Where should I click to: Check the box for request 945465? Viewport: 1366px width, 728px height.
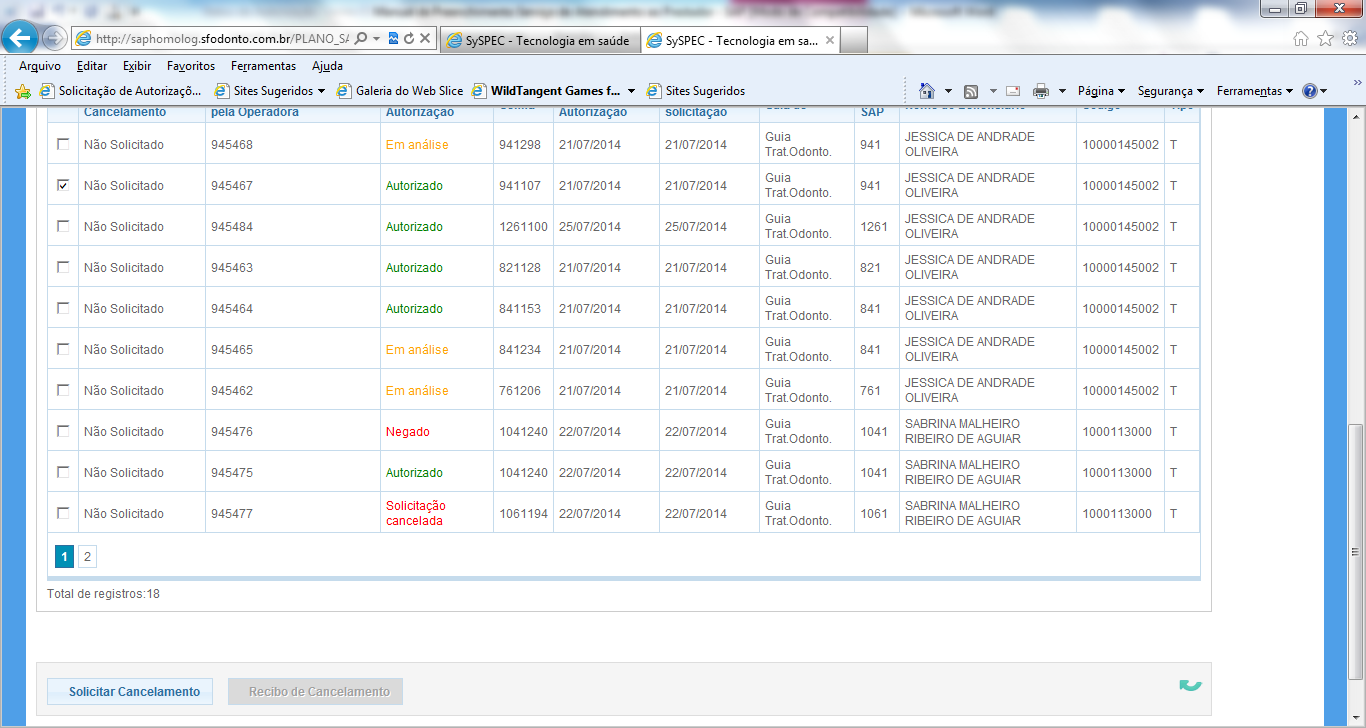(x=63, y=349)
